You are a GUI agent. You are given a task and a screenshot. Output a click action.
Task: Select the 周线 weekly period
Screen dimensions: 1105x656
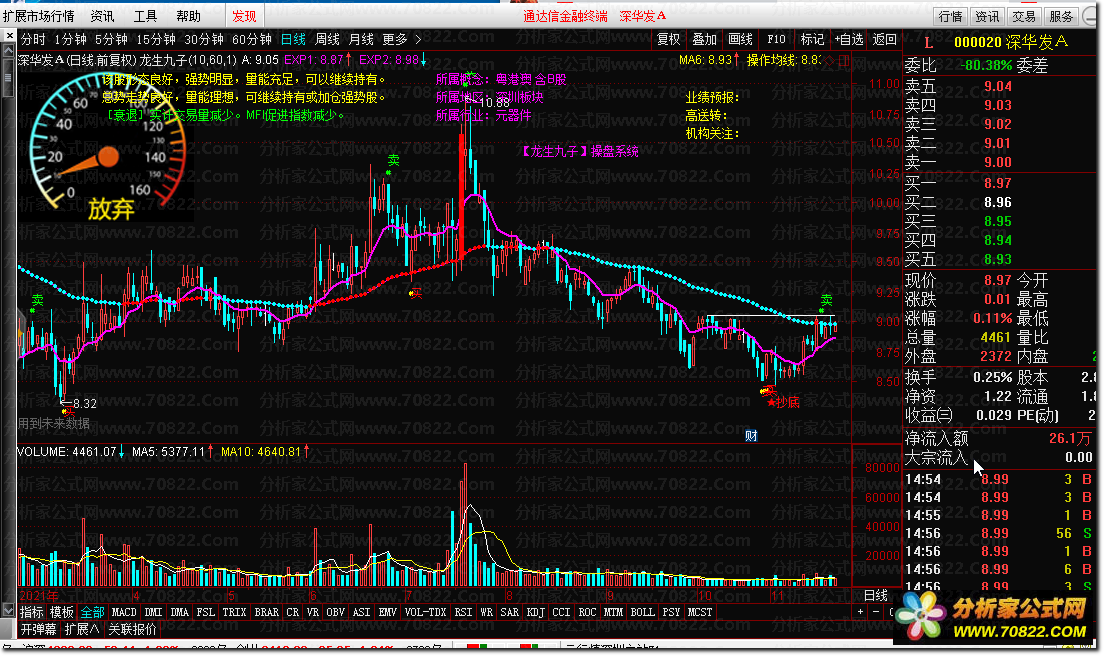(x=327, y=39)
